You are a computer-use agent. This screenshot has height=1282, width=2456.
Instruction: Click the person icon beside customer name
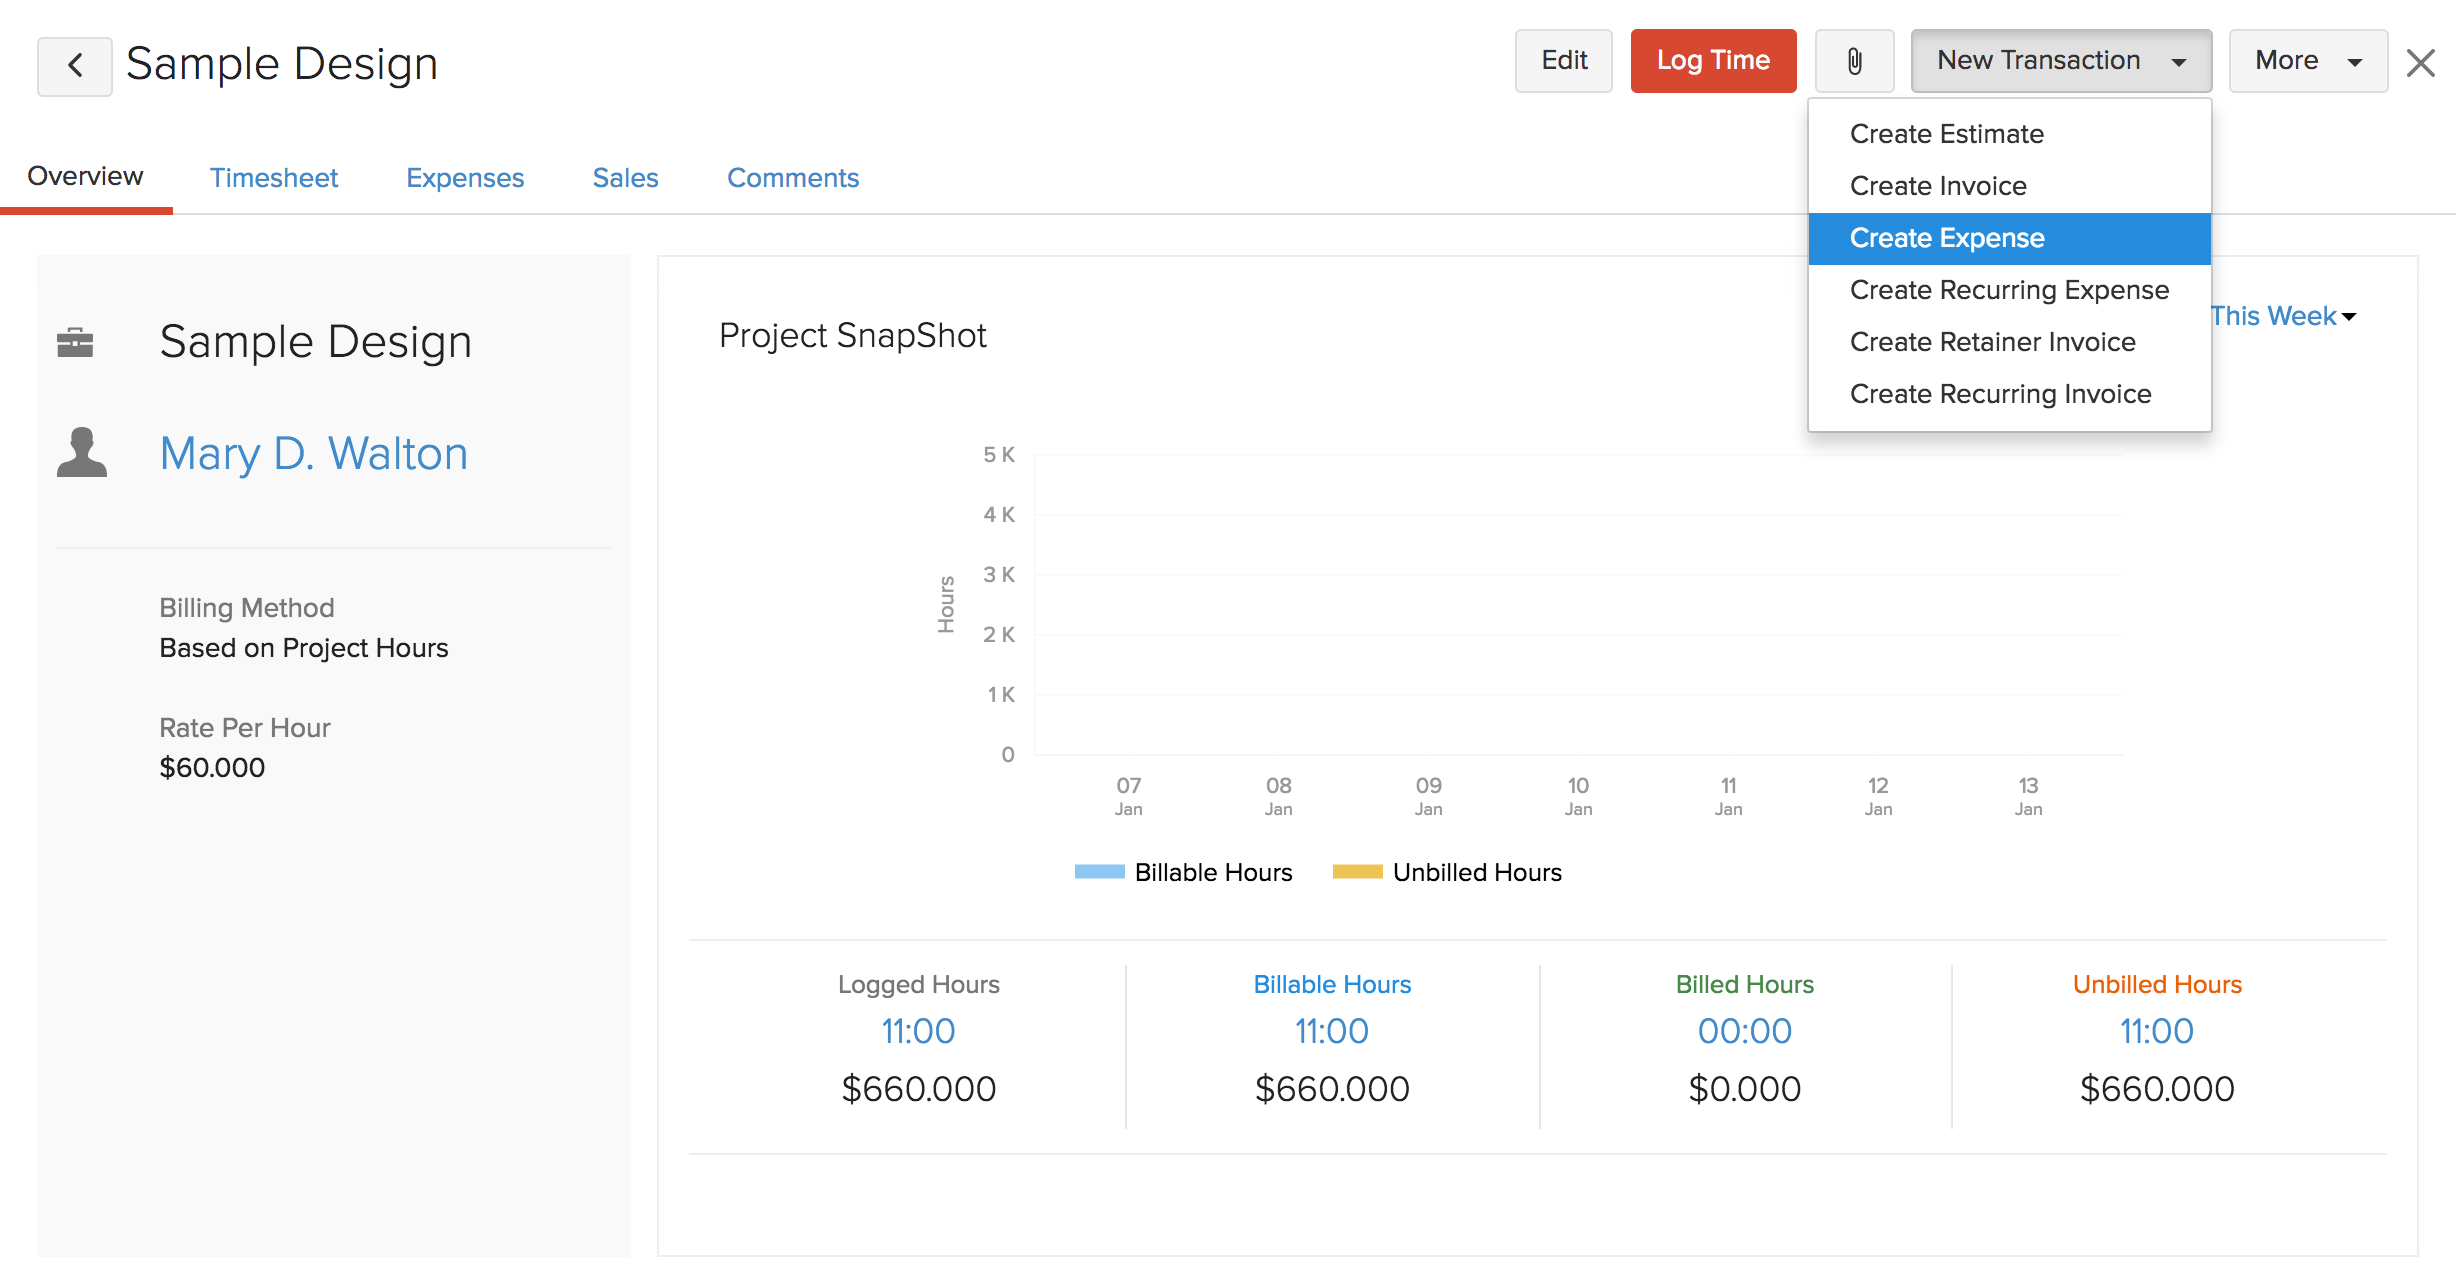coord(82,453)
